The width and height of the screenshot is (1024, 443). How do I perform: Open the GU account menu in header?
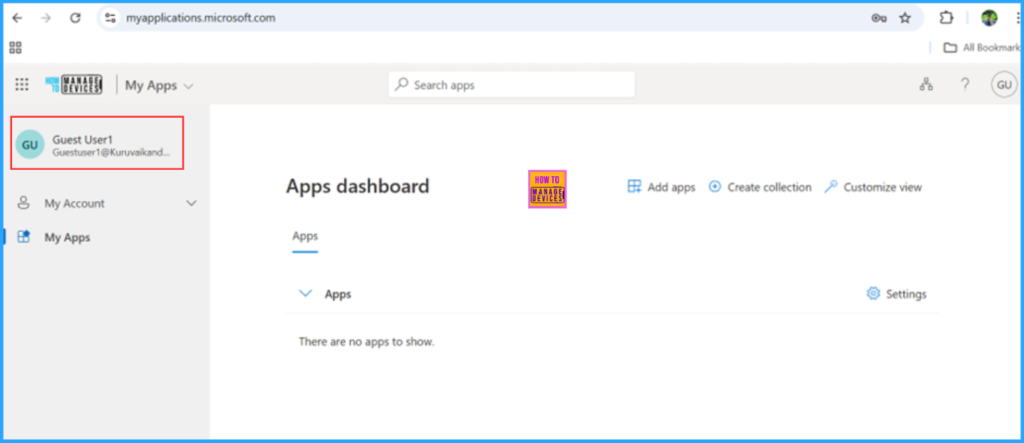[1004, 85]
